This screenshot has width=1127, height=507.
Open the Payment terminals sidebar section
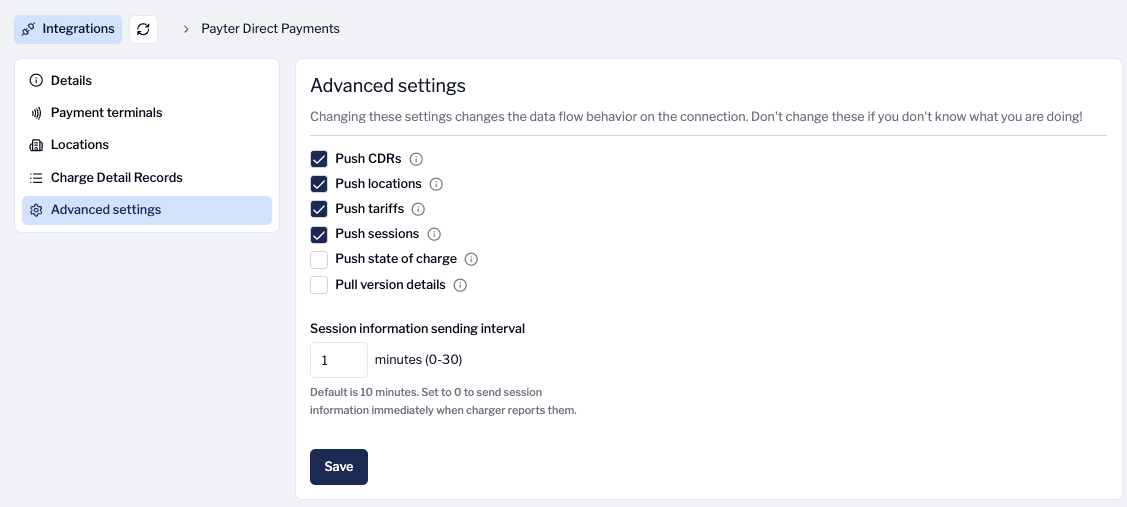tap(106, 113)
